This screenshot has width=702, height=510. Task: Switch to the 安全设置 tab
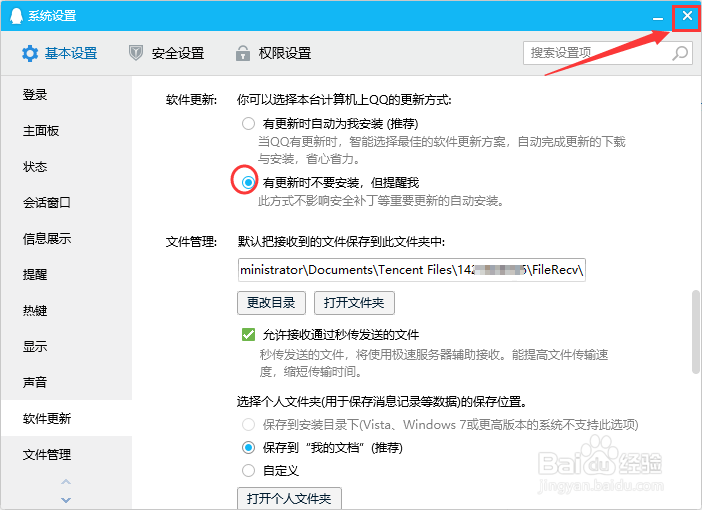tap(167, 53)
